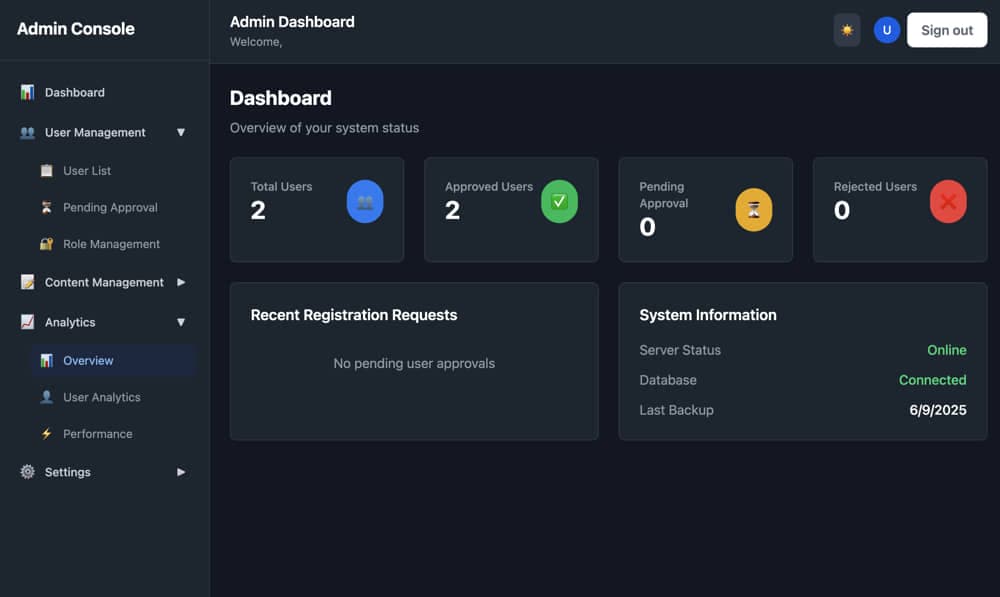Click the yellow Pending Approval hourglass icon
The image size is (1000, 597).
(754, 210)
